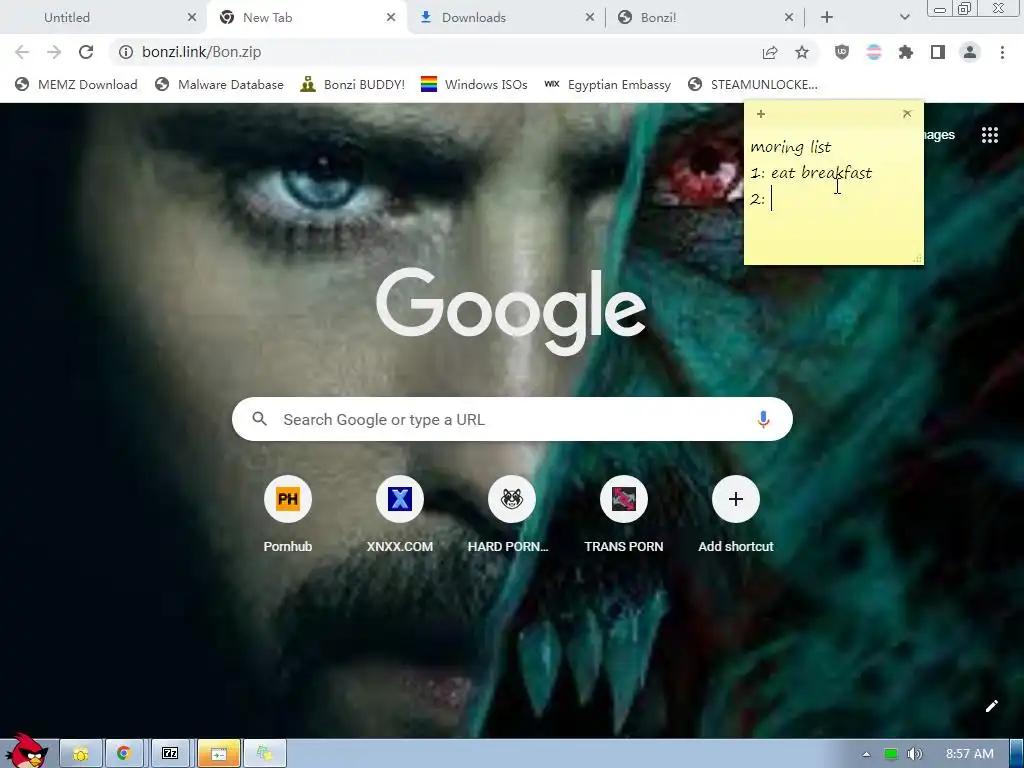Open the highlighted installer taskbar icon

coord(218,754)
